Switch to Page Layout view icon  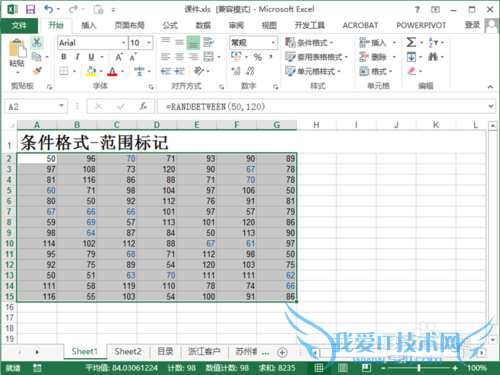[343, 368]
